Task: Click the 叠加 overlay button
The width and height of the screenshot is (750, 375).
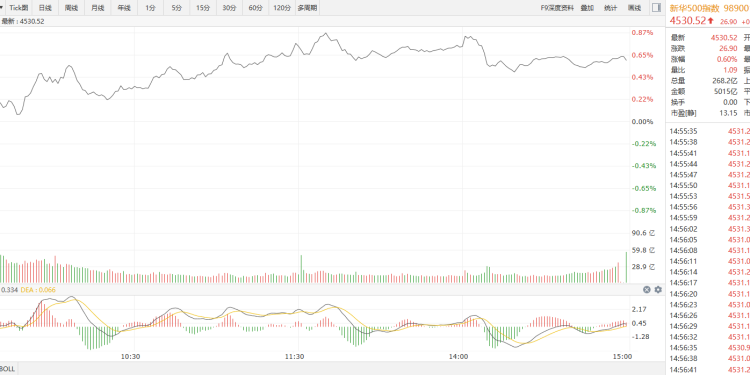Action: point(587,8)
